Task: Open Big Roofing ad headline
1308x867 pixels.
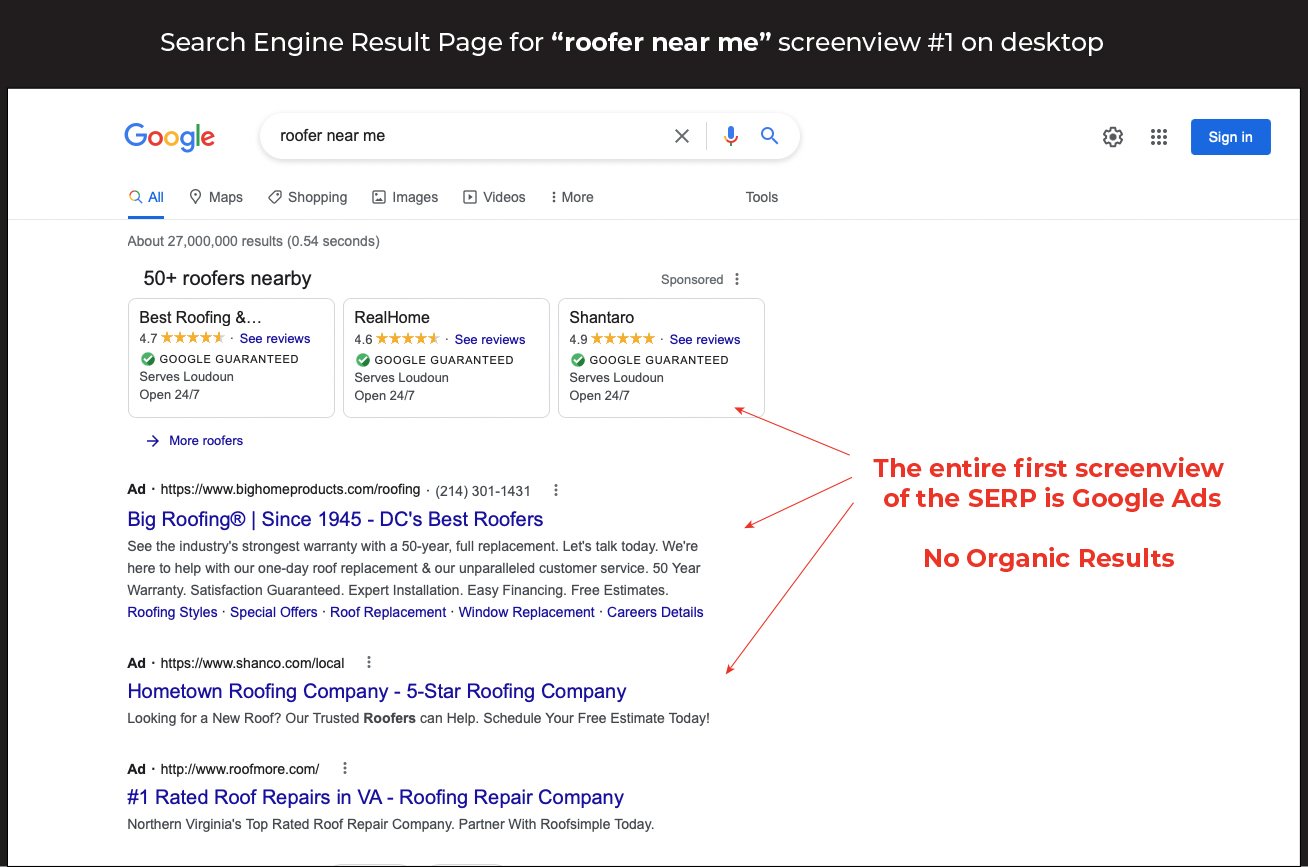Action: [x=335, y=519]
